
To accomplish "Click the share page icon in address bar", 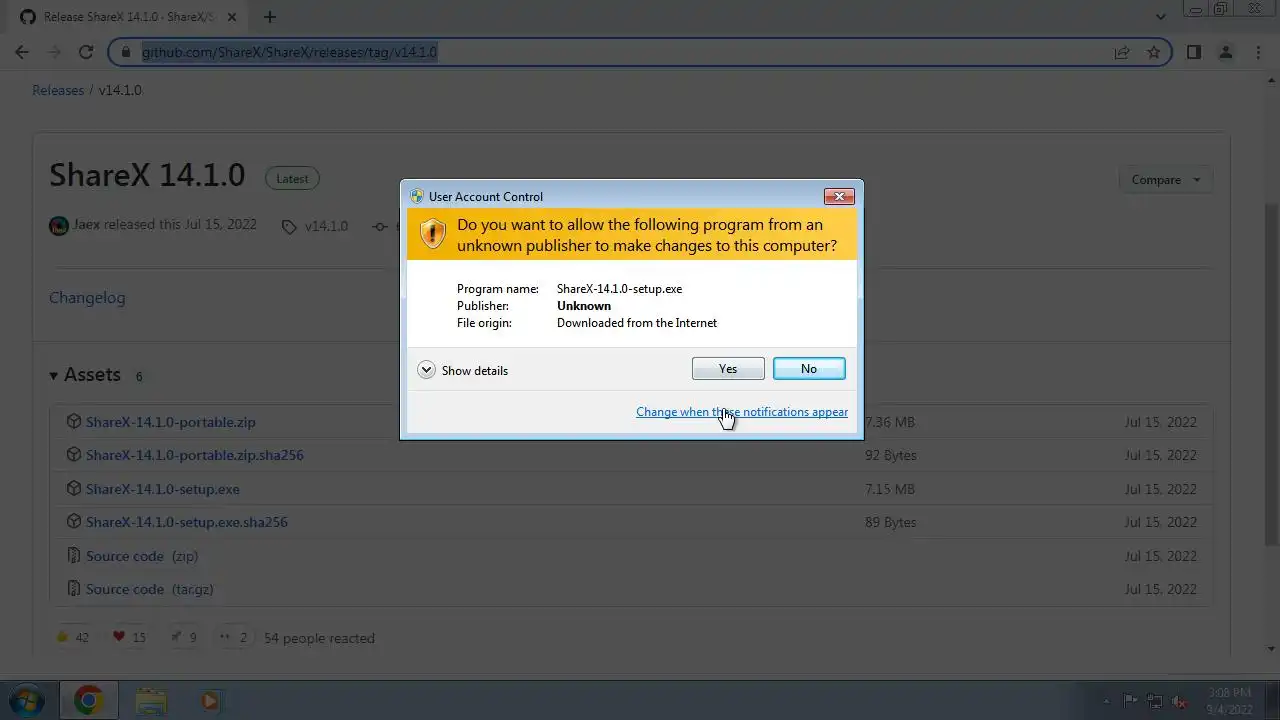I will point(1122,52).
